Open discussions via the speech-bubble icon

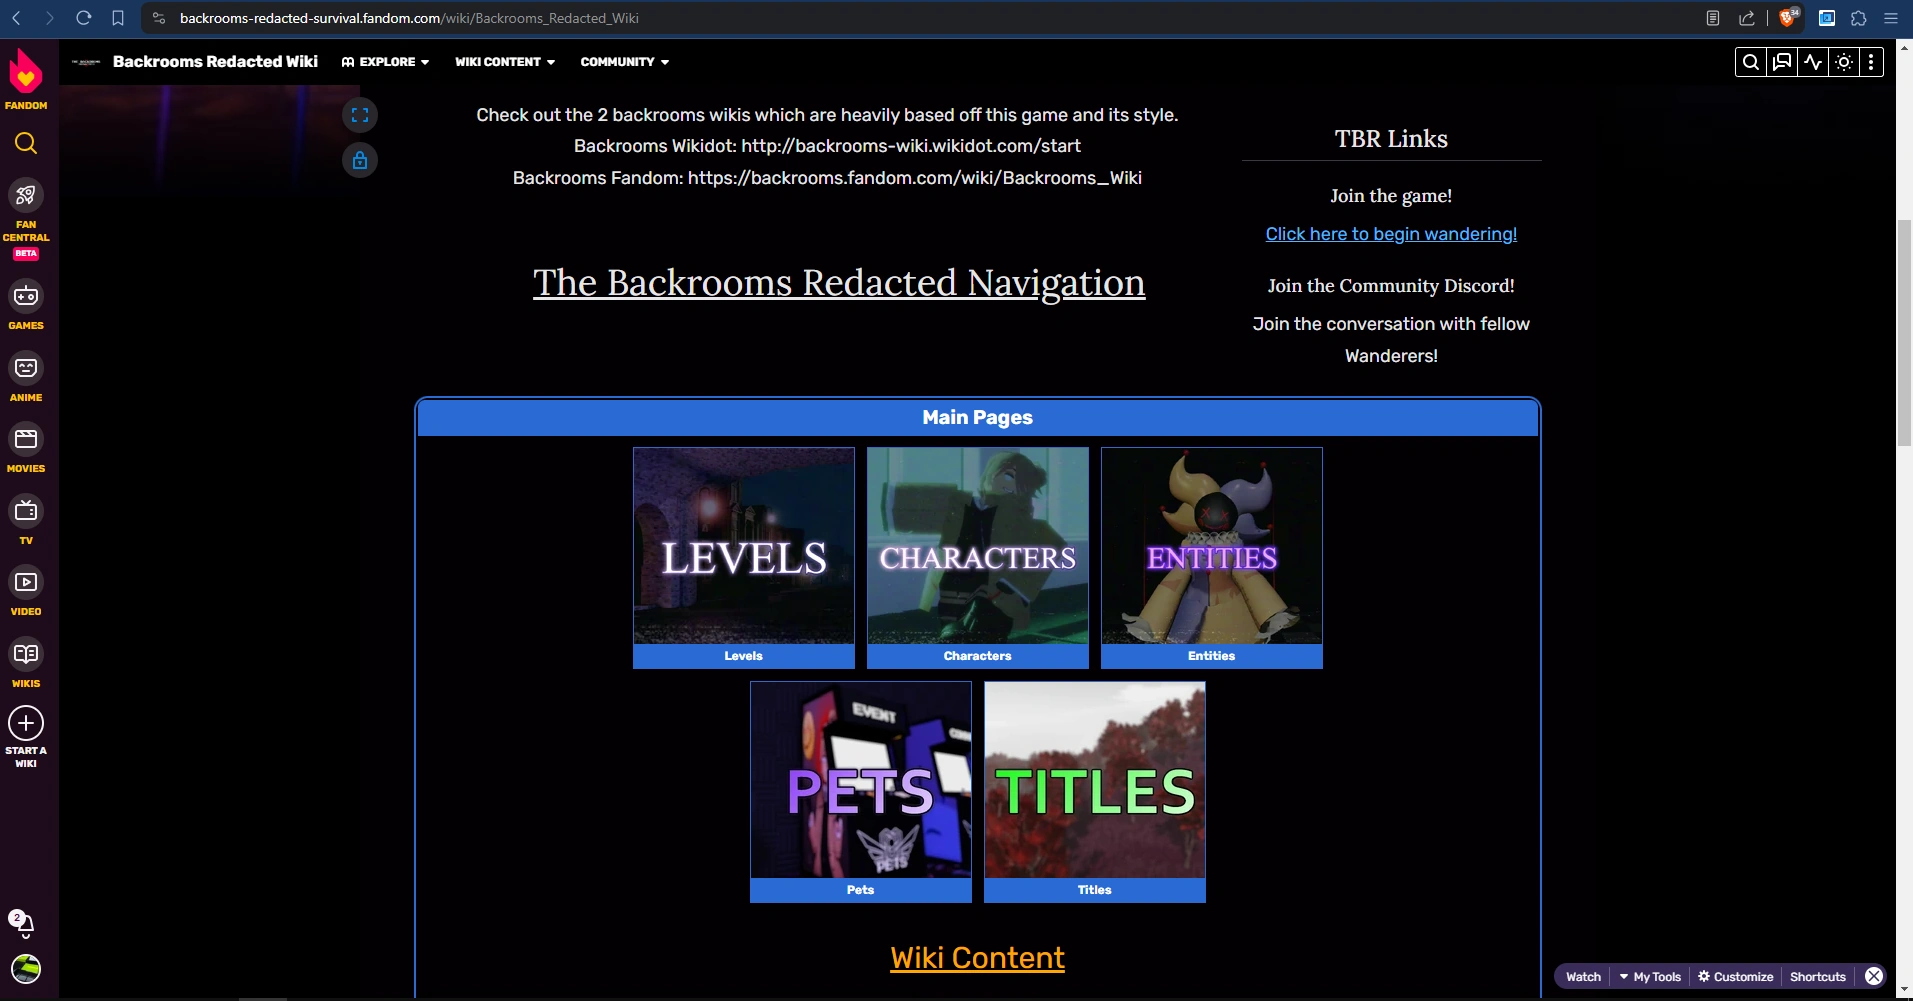(x=1781, y=61)
